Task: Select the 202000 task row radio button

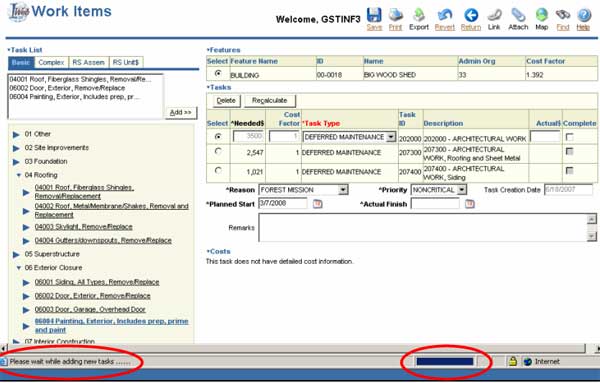Action: click(218, 136)
